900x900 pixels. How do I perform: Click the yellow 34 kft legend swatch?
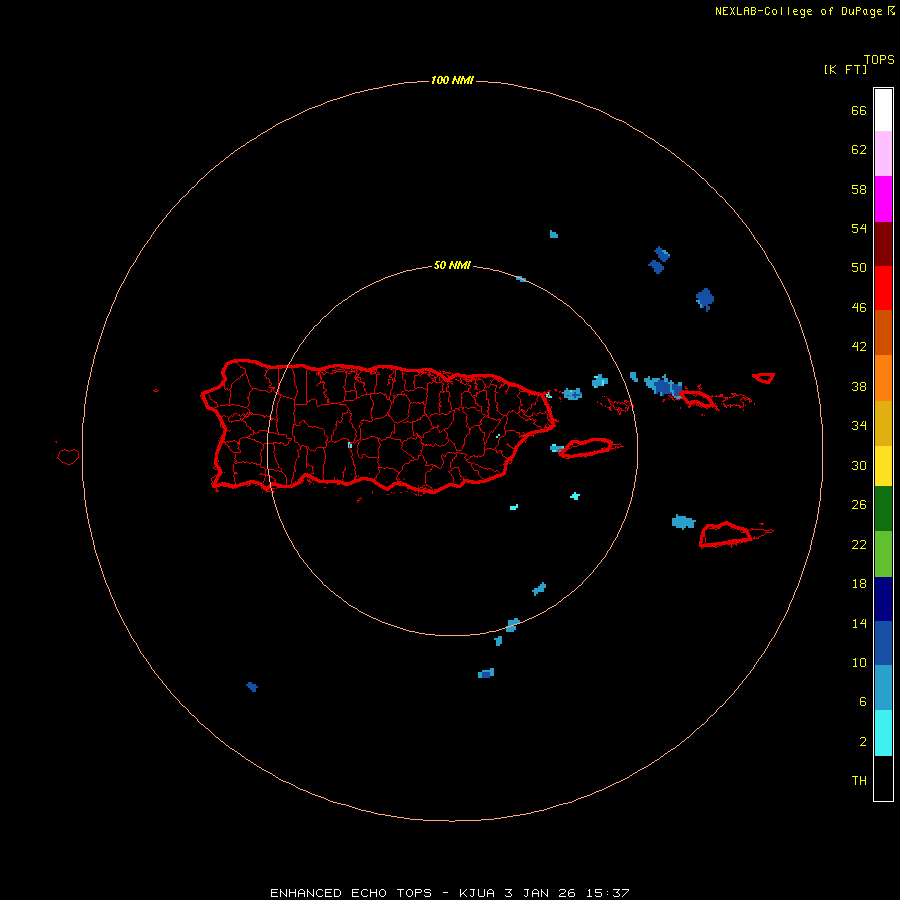883,466
